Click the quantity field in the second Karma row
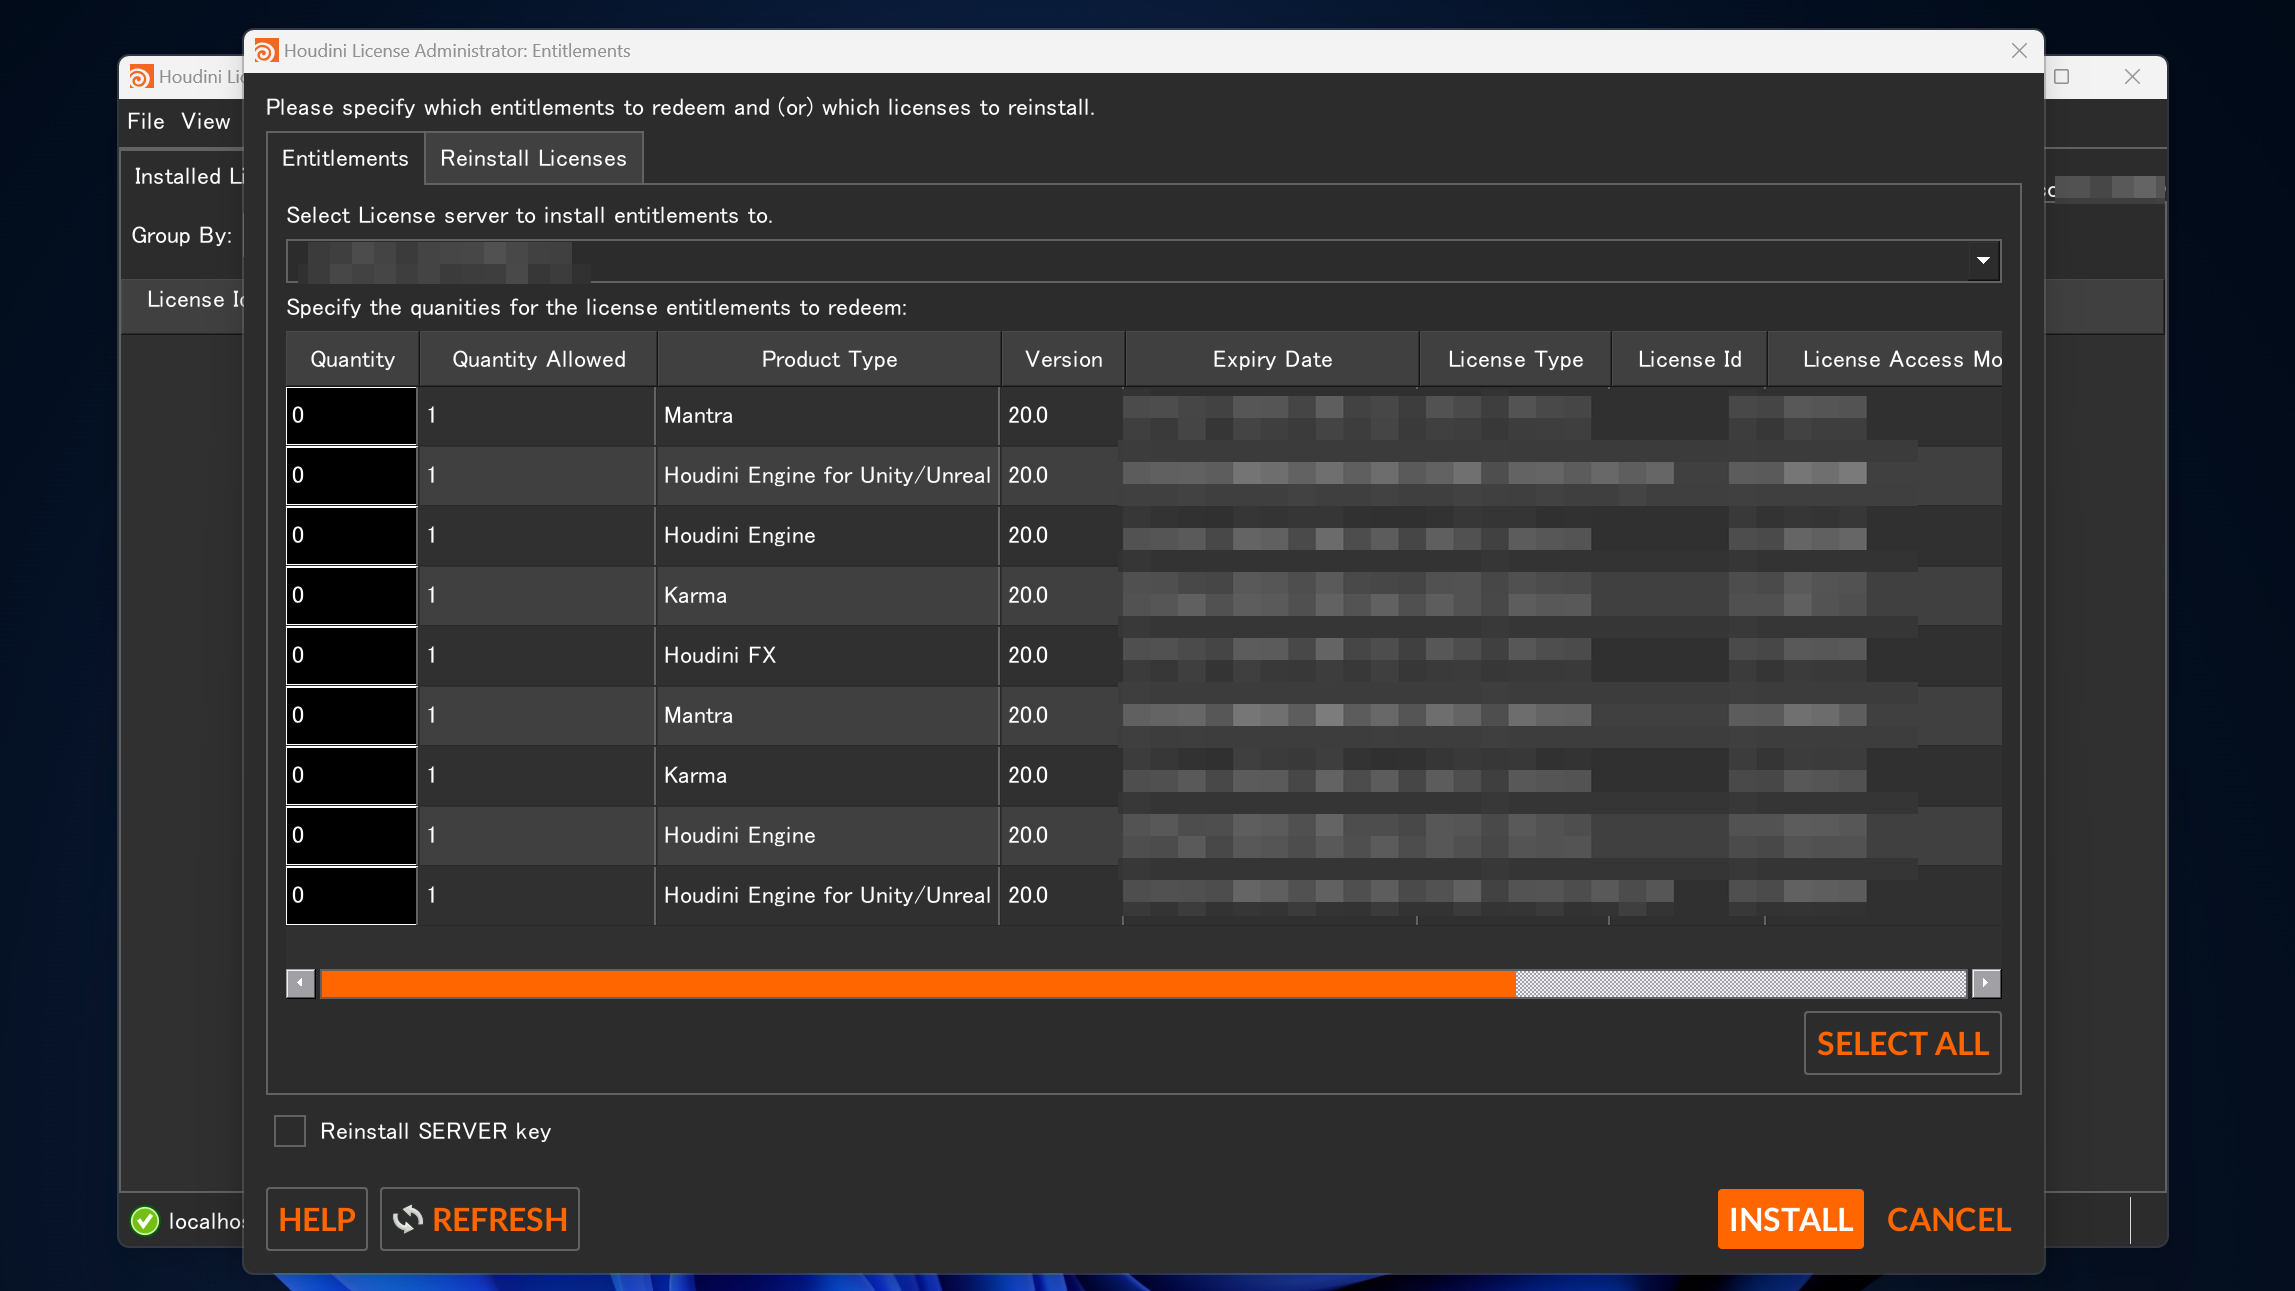 (351, 776)
